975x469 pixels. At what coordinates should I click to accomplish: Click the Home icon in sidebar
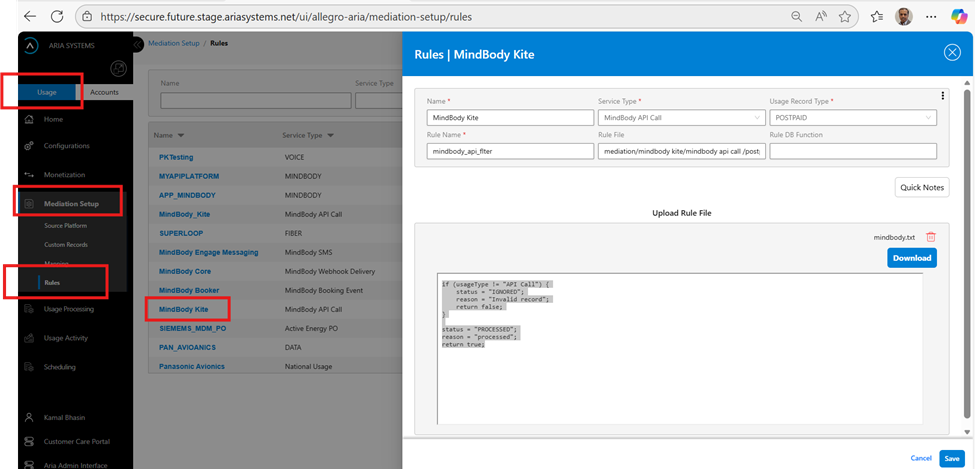coord(28,119)
